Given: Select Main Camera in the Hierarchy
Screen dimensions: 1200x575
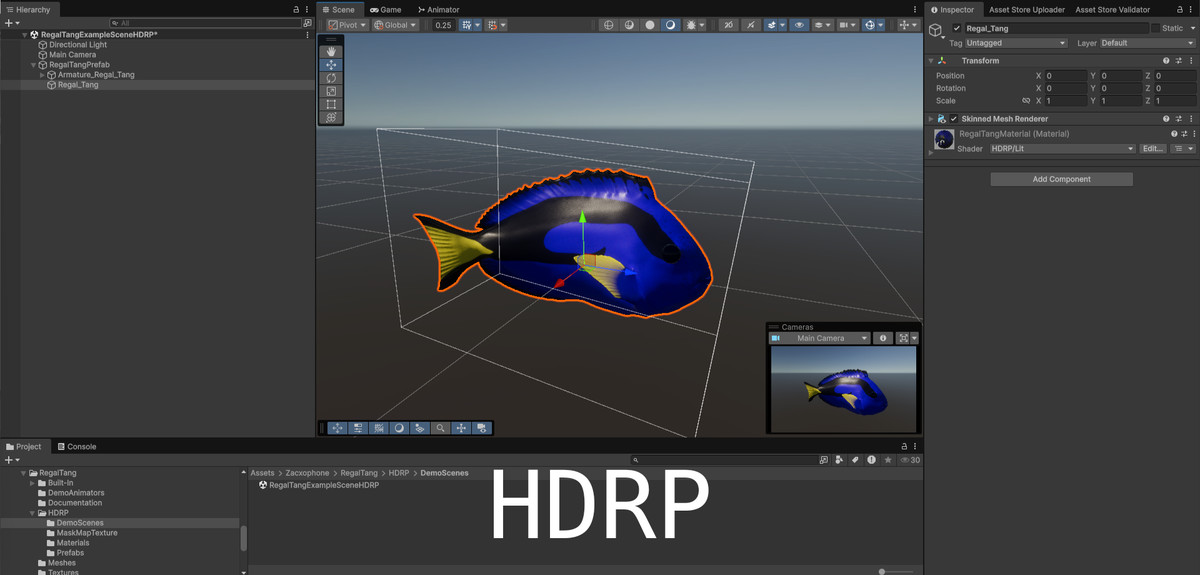Looking at the screenshot, I should (73, 55).
